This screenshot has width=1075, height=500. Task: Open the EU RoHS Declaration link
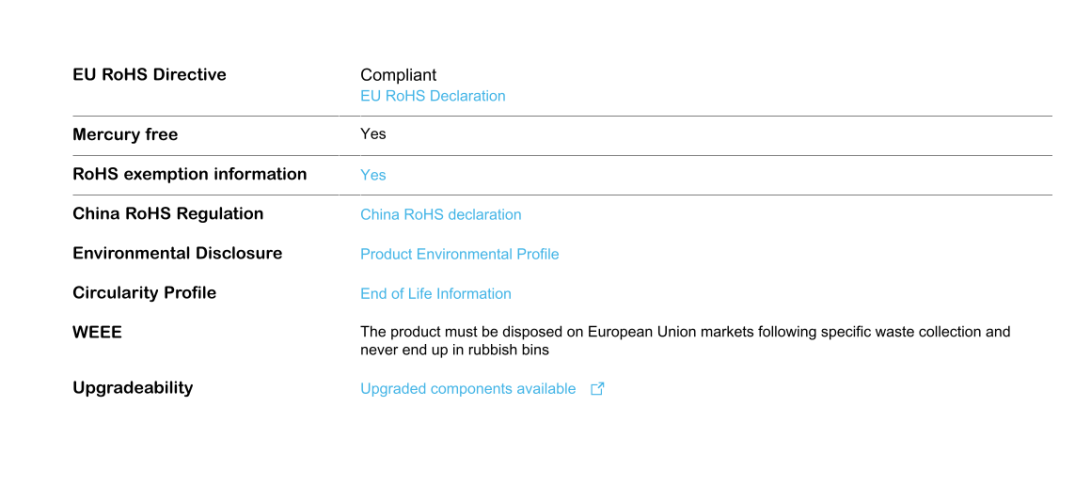point(432,96)
